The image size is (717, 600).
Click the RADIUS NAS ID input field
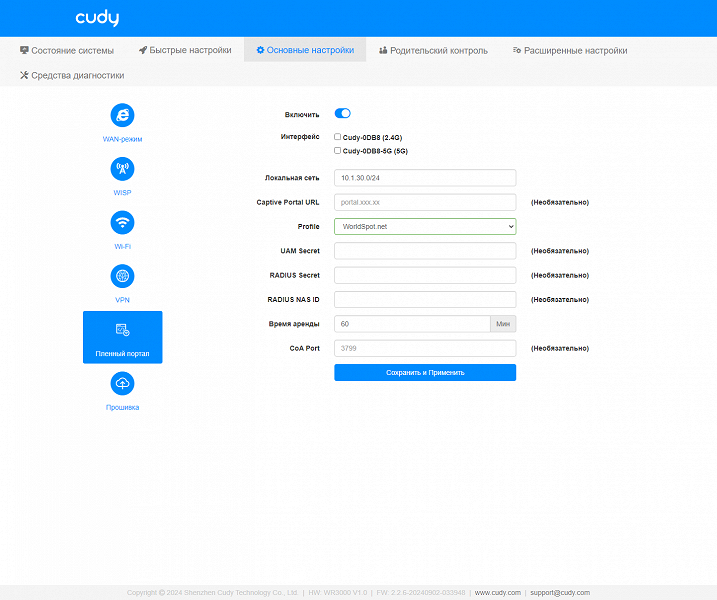tap(425, 300)
